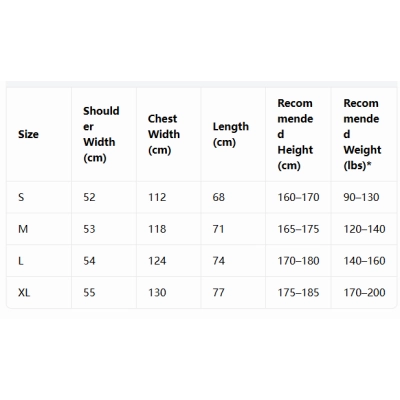
Task: Select the S size row label
Action: [21, 197]
